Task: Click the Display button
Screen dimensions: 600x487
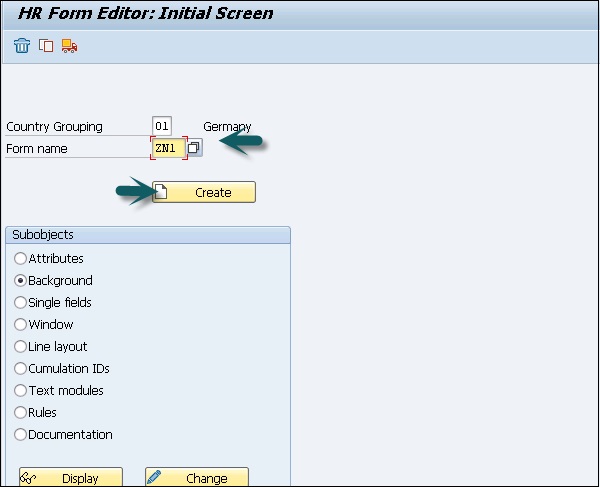Action: click(71, 478)
